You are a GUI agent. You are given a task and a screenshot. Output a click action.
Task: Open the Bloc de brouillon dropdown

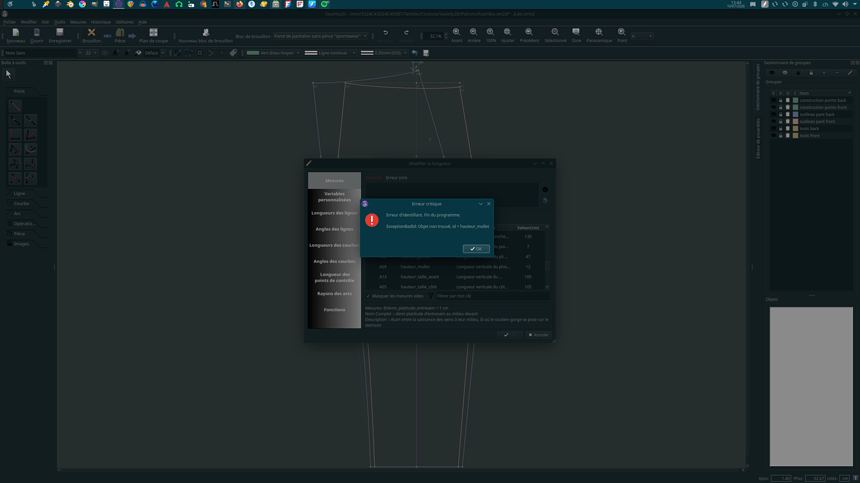(x=320, y=36)
